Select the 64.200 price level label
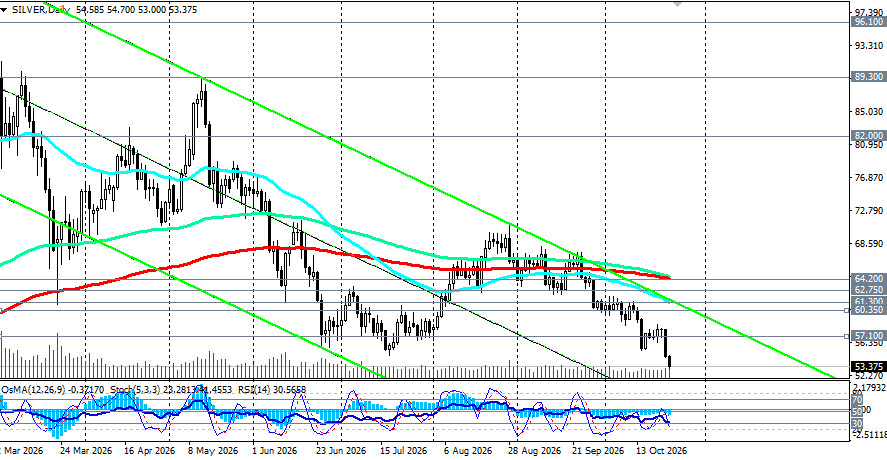The height and width of the screenshot is (460, 887). click(x=868, y=279)
